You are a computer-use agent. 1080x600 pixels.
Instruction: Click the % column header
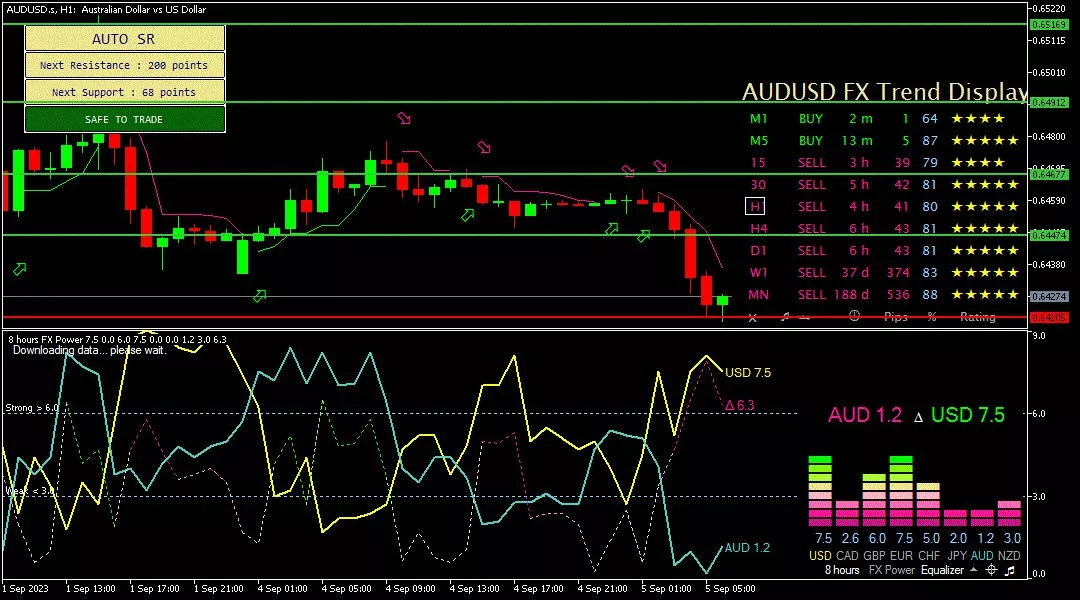931,317
